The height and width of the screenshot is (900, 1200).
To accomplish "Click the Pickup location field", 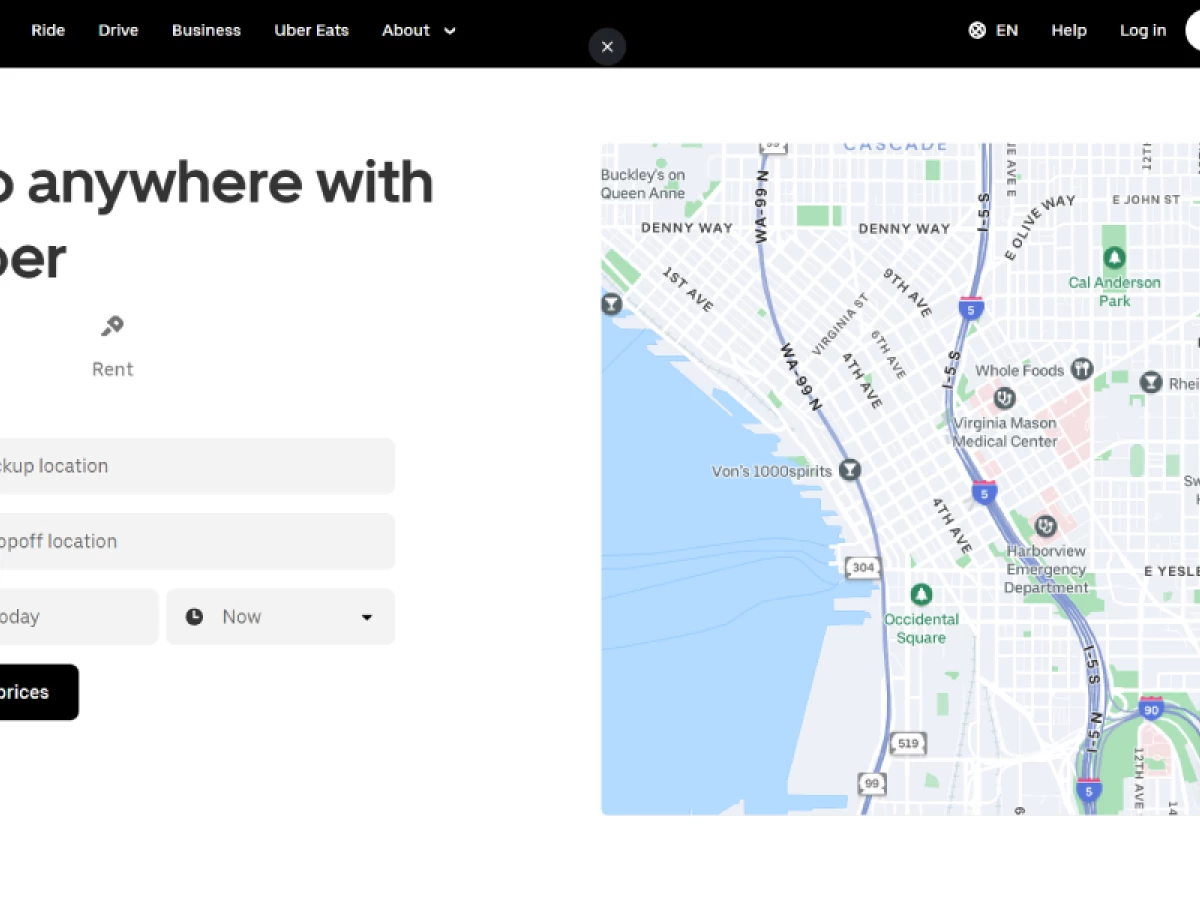I will (197, 466).
